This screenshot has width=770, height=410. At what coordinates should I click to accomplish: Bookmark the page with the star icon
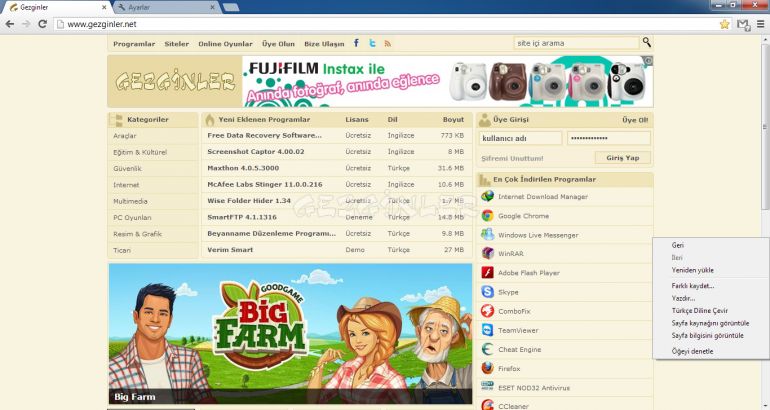click(x=724, y=24)
